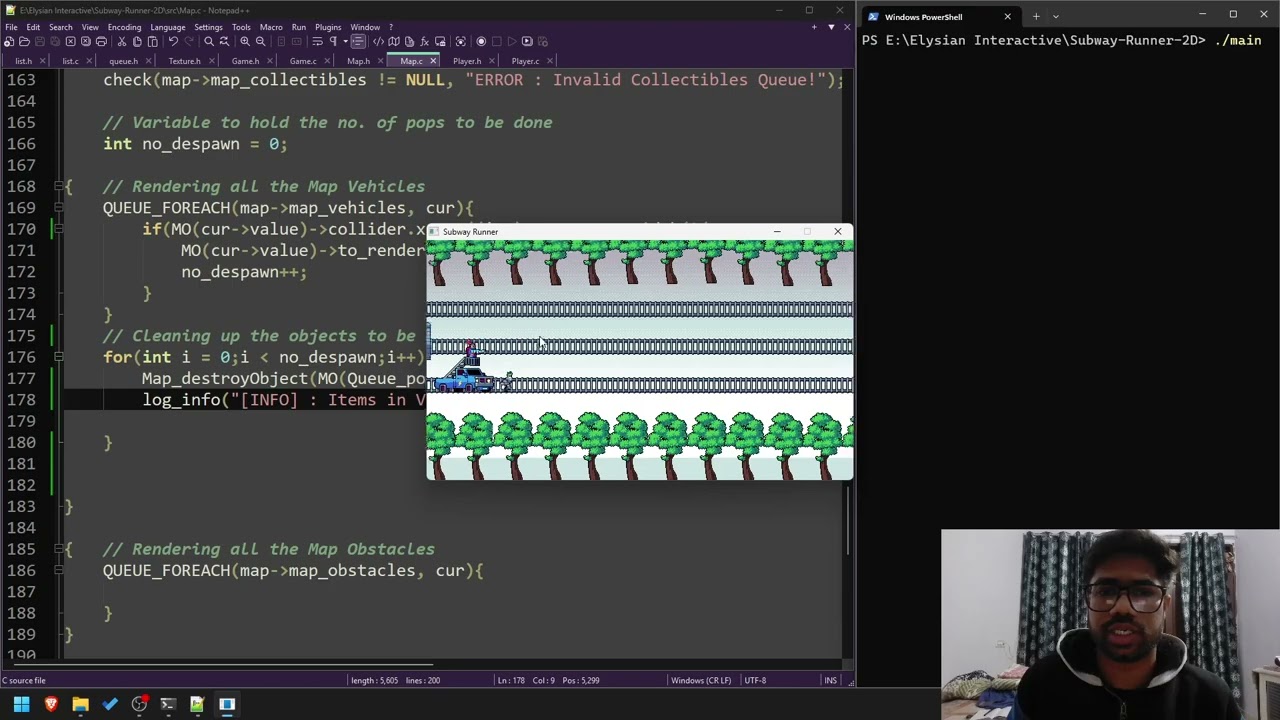The height and width of the screenshot is (720, 1280).
Task: Open Find with the magnifier icon
Action: pyautogui.click(x=209, y=41)
